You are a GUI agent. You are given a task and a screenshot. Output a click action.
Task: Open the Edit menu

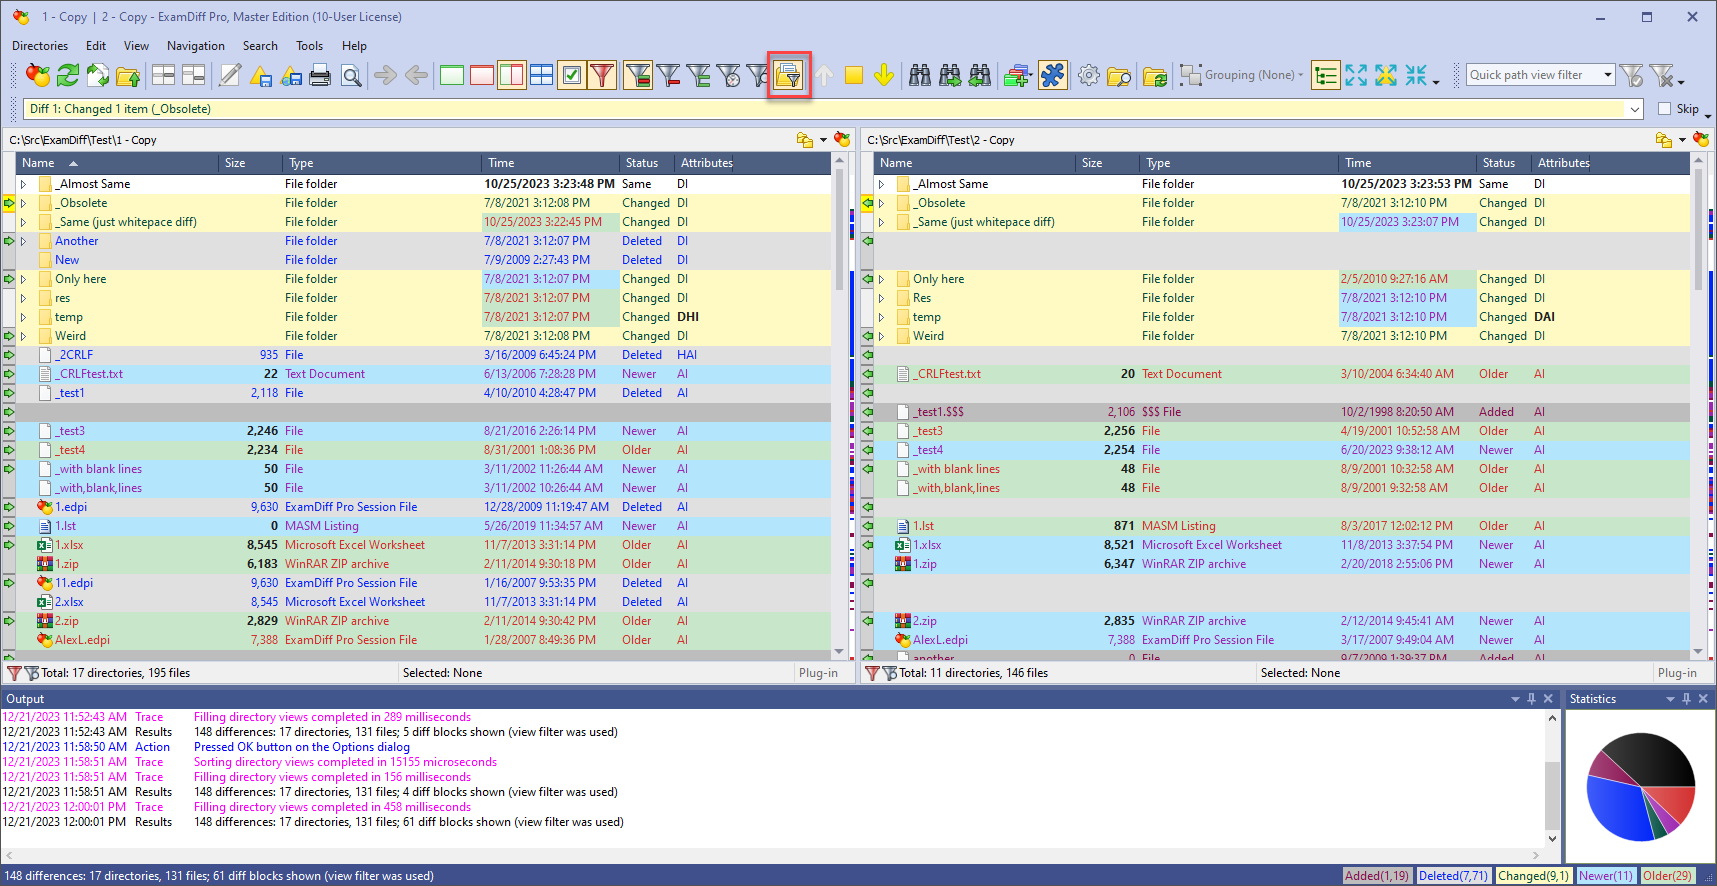click(96, 46)
